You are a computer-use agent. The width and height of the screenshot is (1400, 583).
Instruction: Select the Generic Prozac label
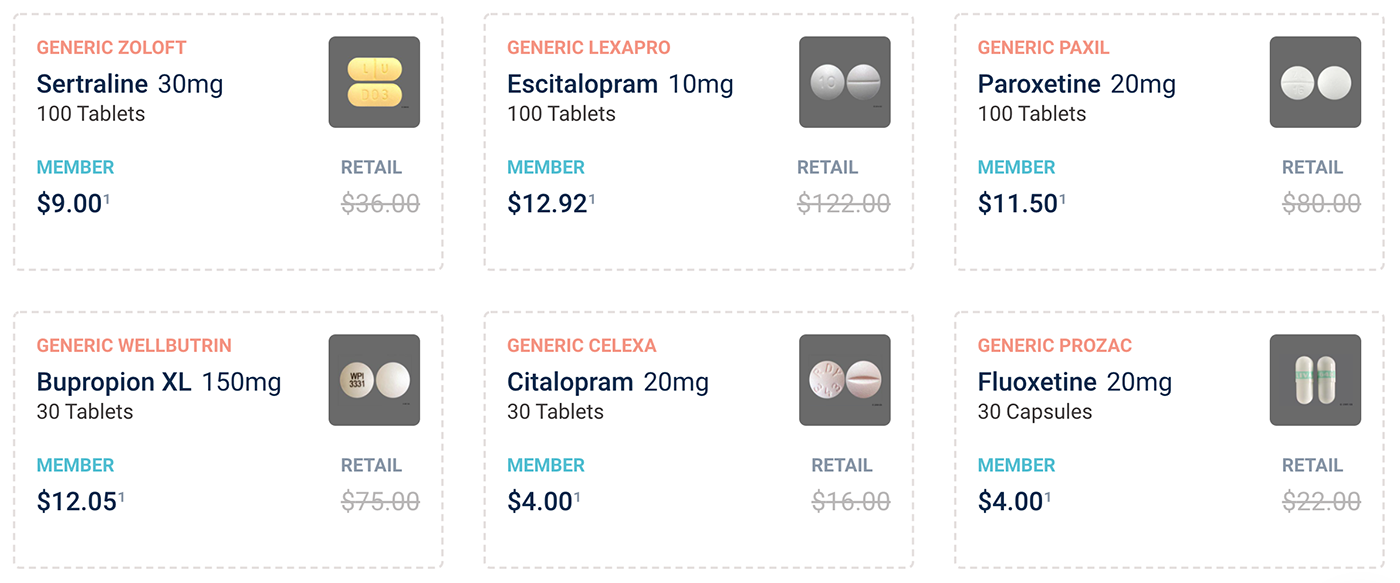coord(1055,345)
